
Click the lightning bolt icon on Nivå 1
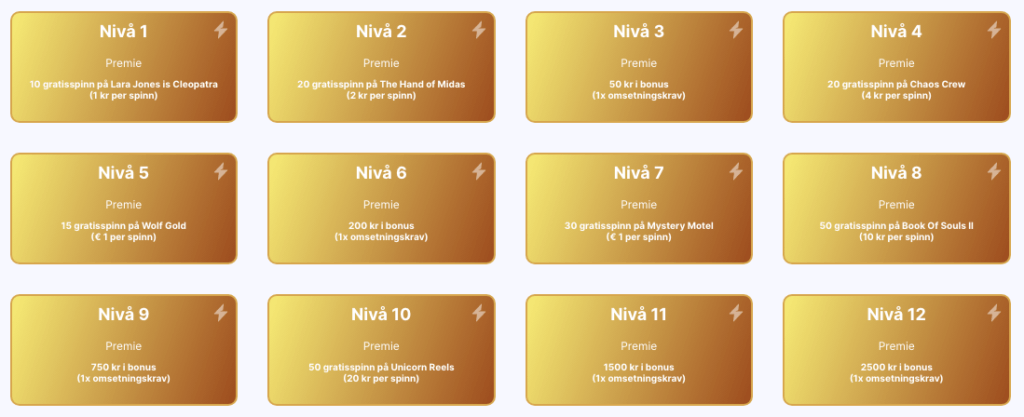(x=221, y=30)
